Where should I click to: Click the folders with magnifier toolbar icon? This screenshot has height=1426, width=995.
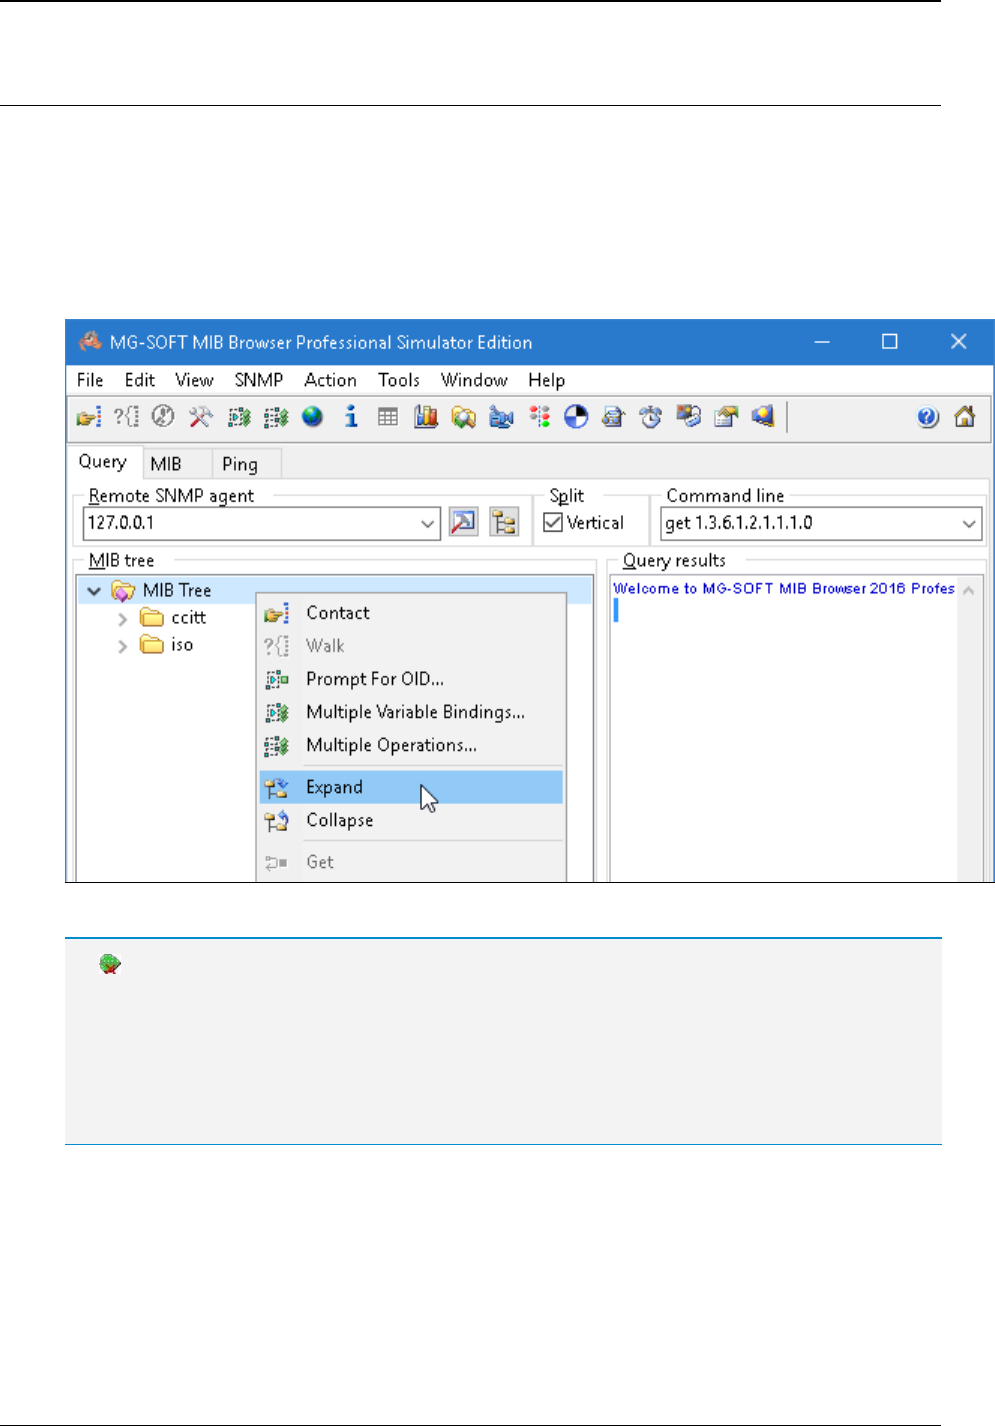[463, 417]
